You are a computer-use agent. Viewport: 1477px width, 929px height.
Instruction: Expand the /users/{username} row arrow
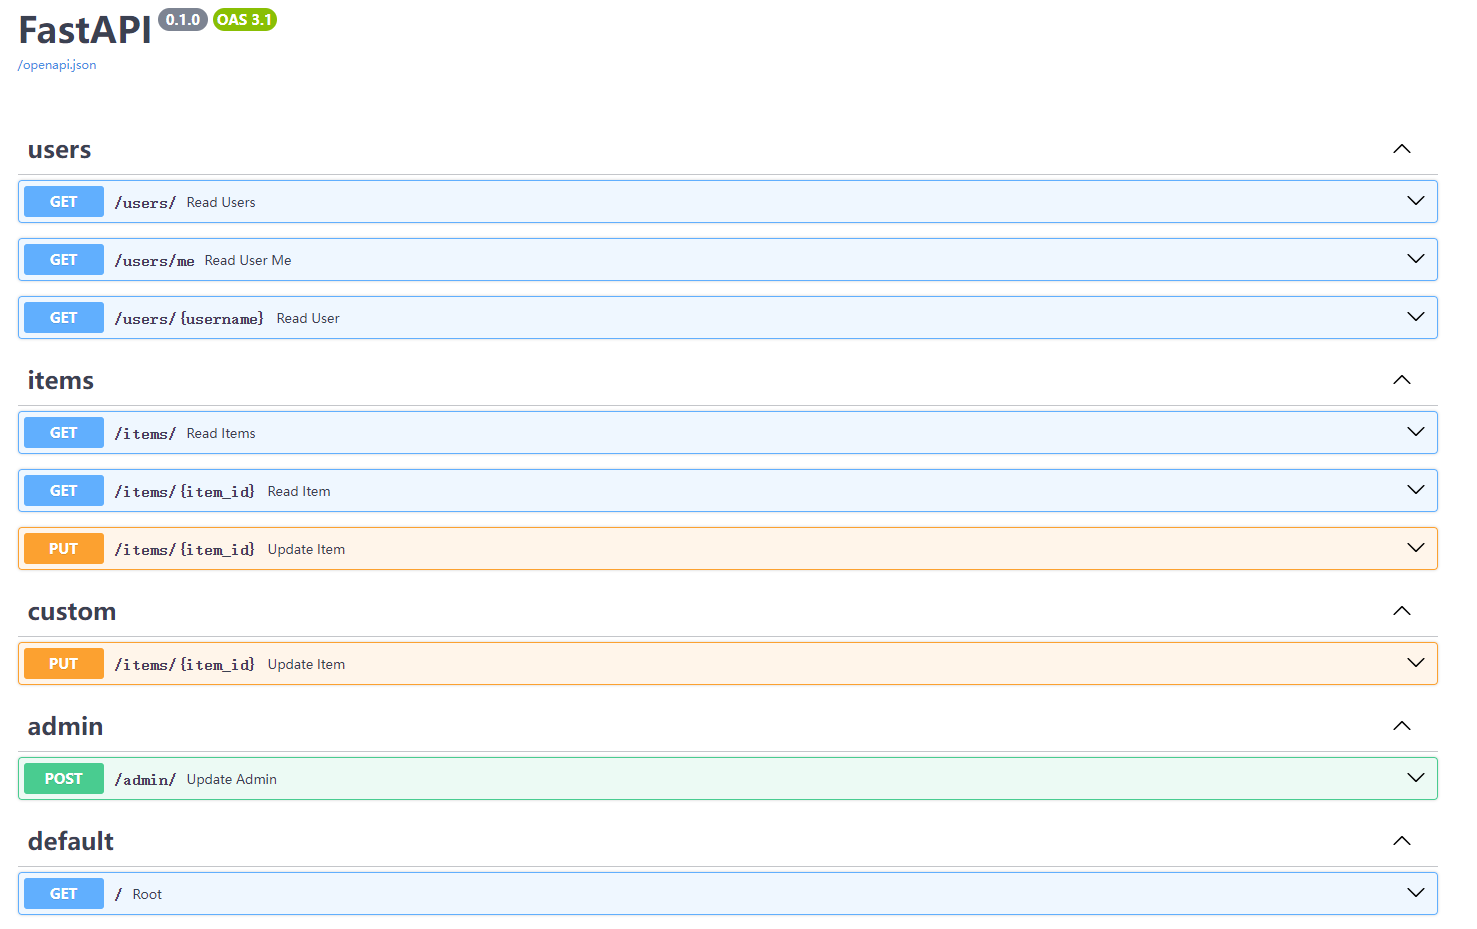click(x=1416, y=317)
